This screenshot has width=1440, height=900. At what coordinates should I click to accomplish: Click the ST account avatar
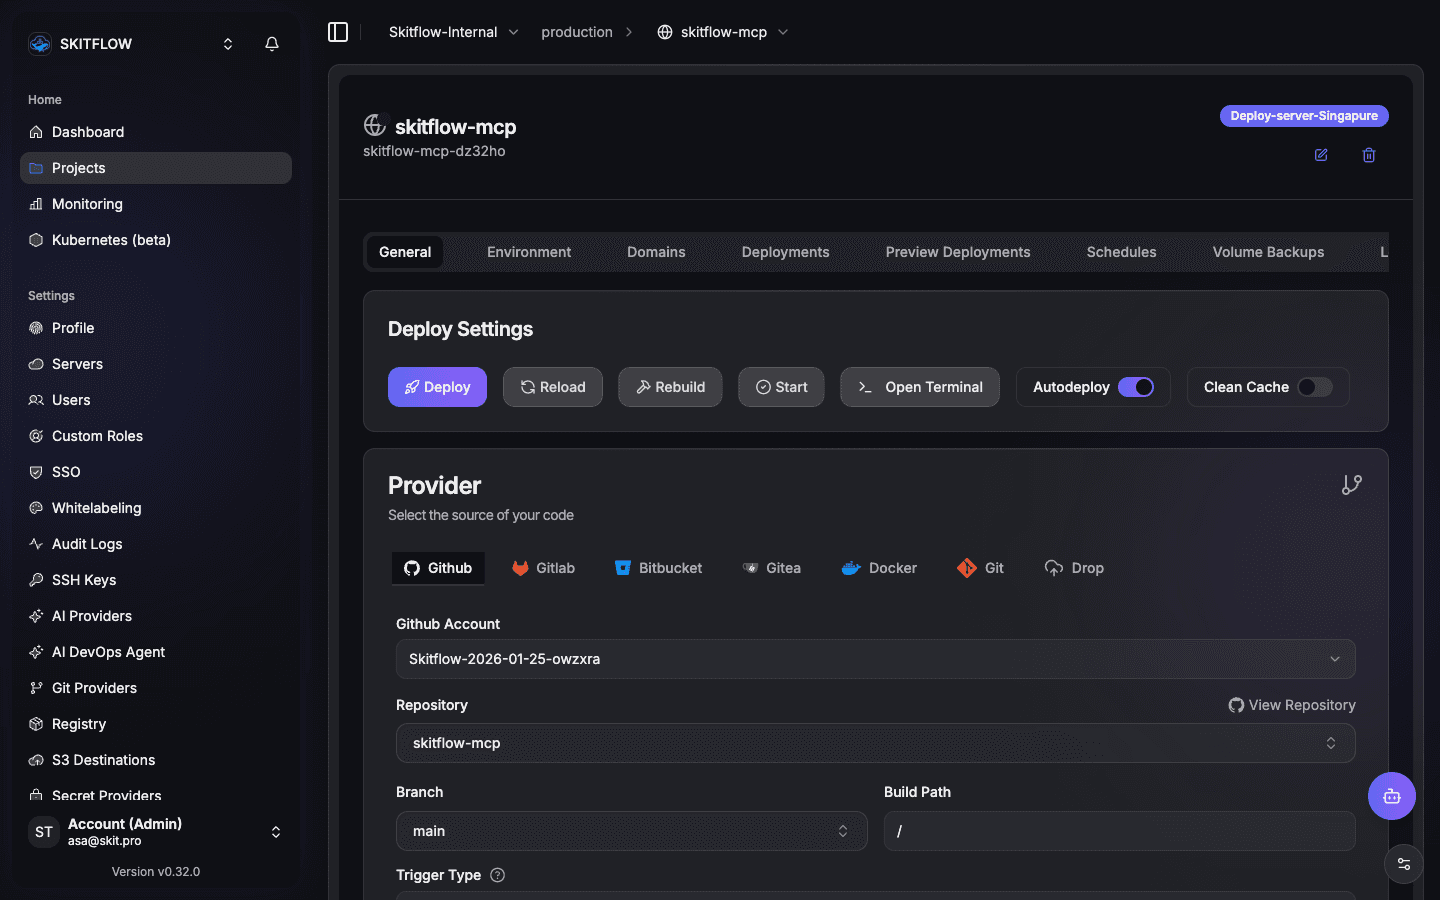(x=44, y=832)
